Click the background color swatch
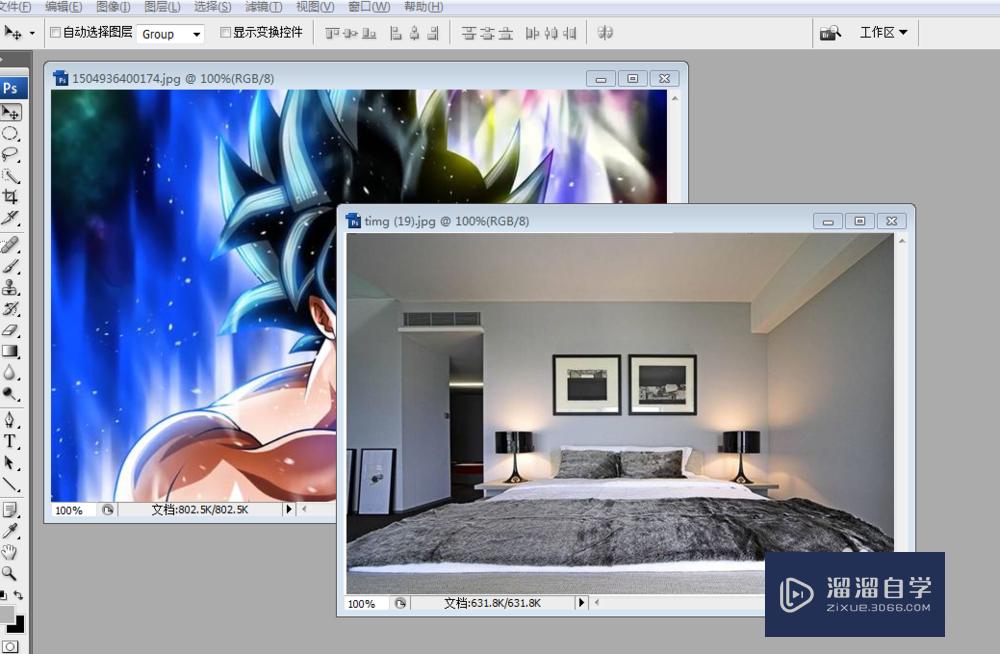1000x654 pixels. coord(18,626)
